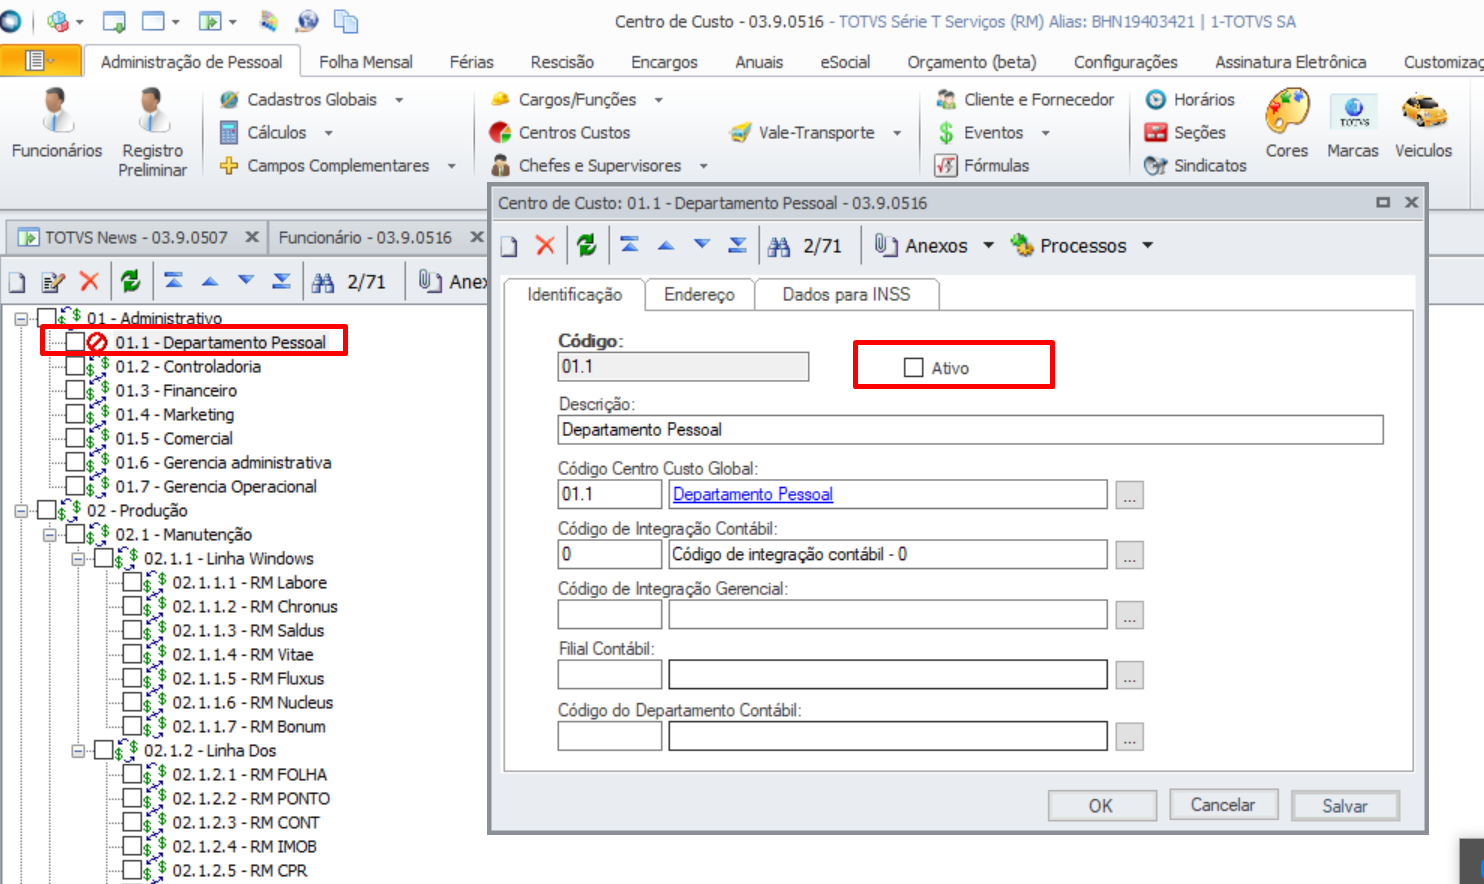Switch to the Folha Mensal ribbon tab
The width and height of the screenshot is (1484, 884).
pyautogui.click(x=366, y=62)
